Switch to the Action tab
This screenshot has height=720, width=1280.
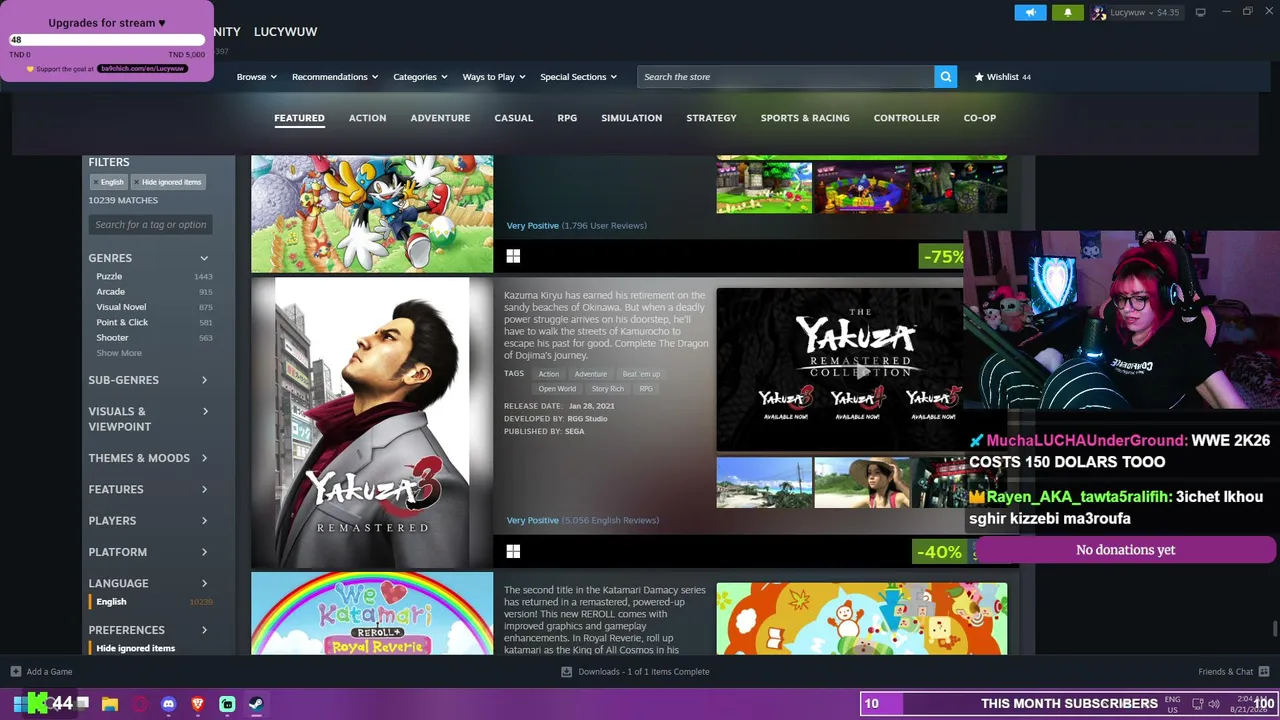click(x=367, y=118)
